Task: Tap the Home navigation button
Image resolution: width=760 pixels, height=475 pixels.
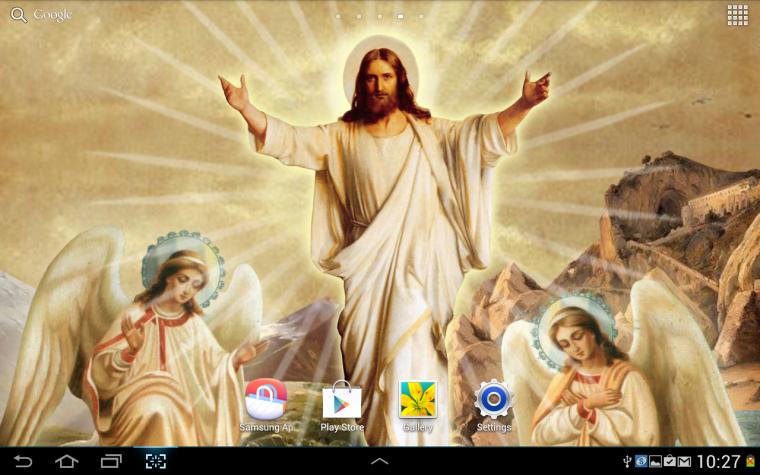Action: point(66,461)
